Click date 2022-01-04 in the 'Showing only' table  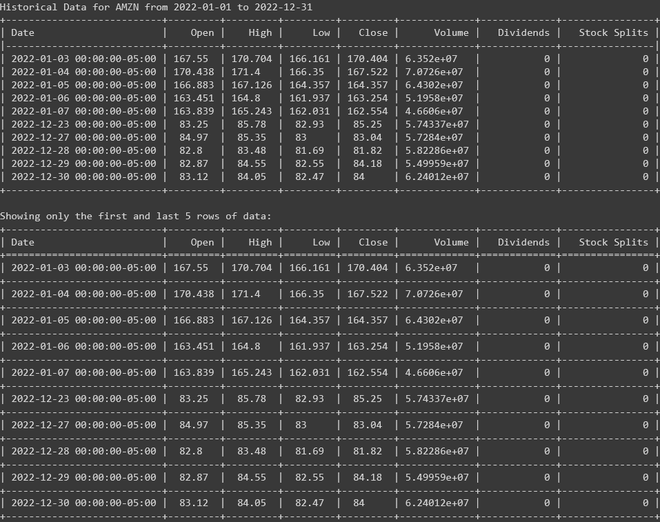pos(84,294)
